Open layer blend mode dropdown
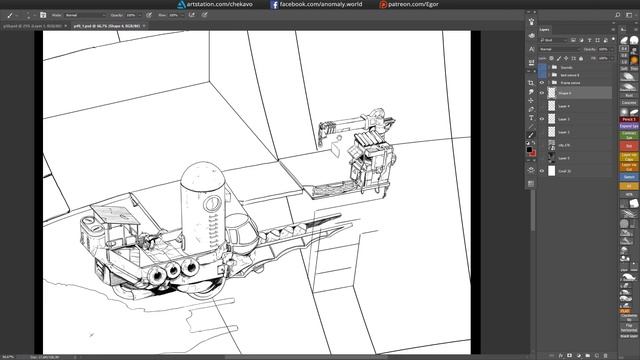Image resolution: width=640 pixels, height=360 pixels. point(559,49)
